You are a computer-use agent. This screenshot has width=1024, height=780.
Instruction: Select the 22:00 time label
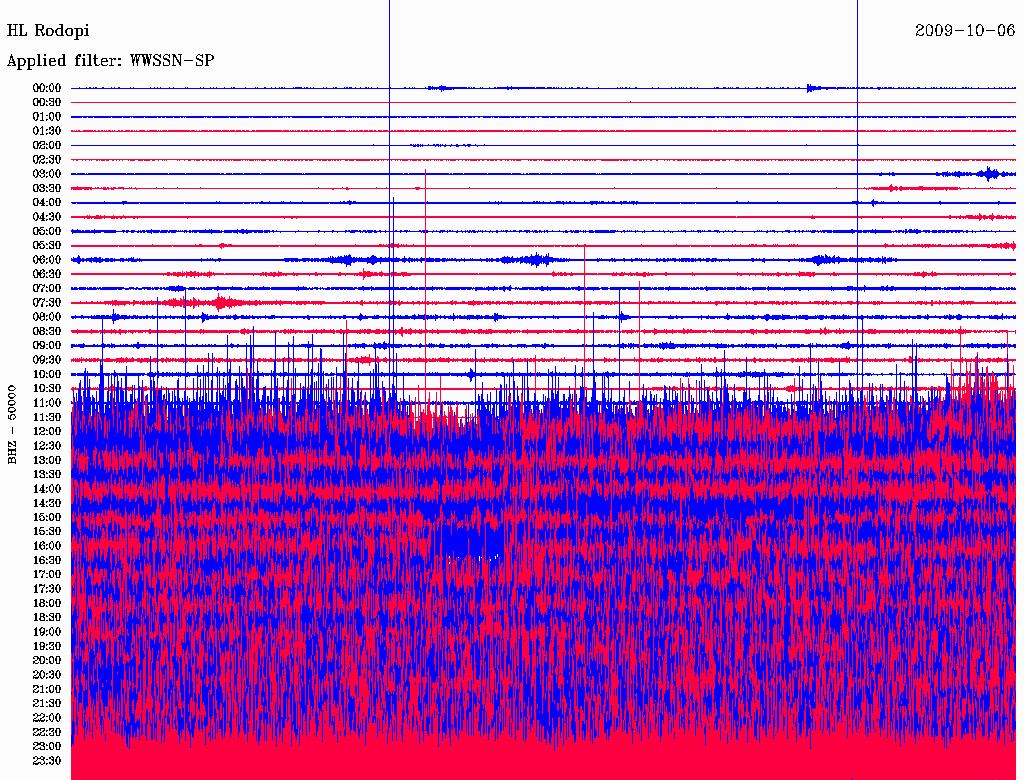click(x=47, y=718)
